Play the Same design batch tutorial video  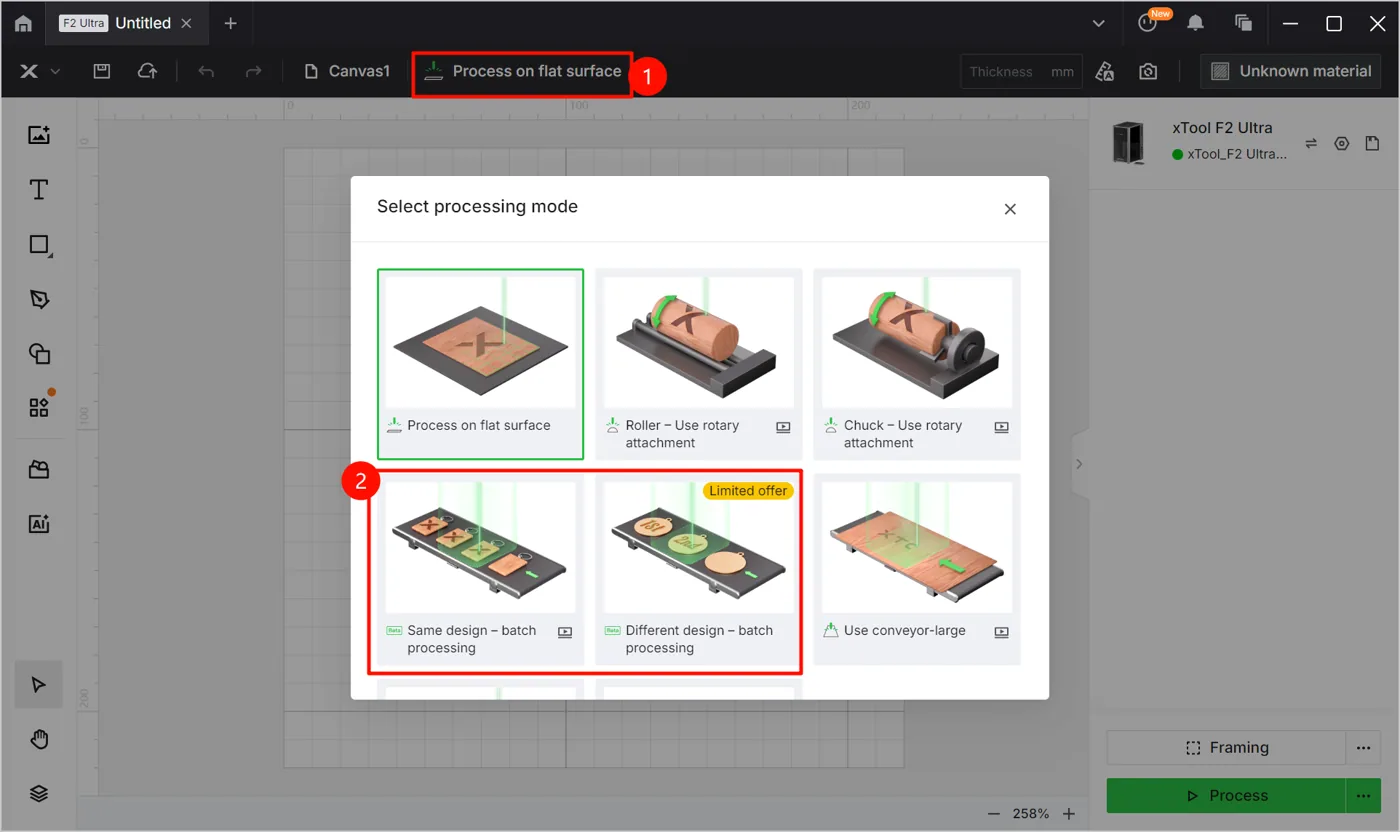tap(565, 632)
